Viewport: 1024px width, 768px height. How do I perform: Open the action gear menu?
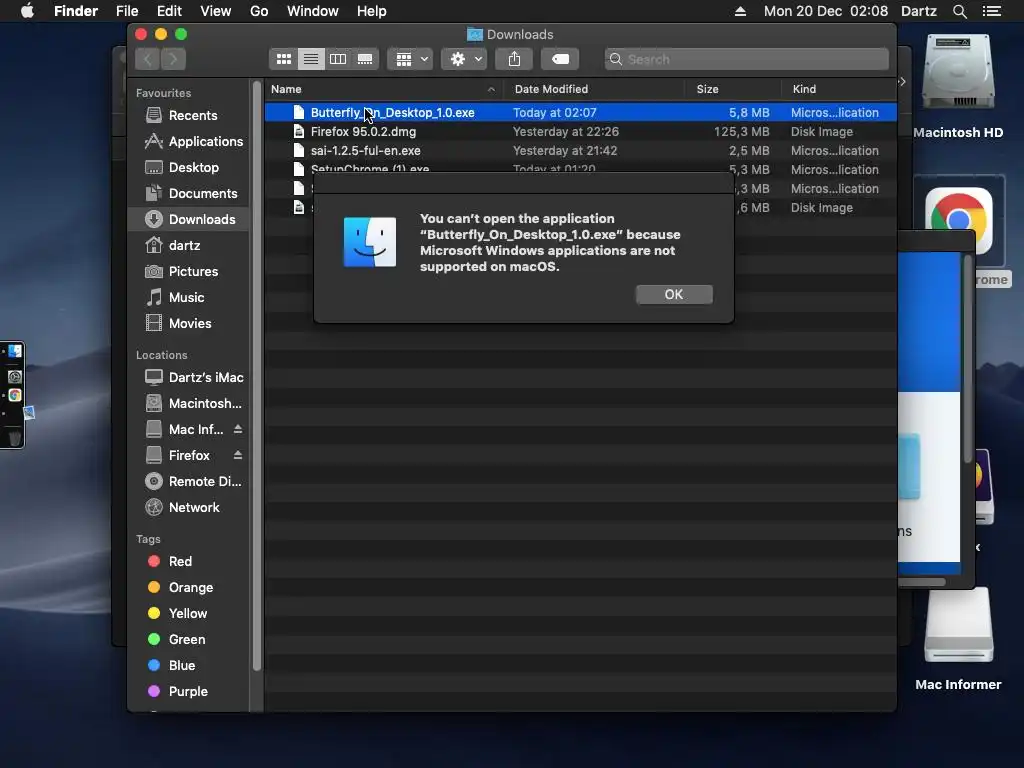coord(464,59)
